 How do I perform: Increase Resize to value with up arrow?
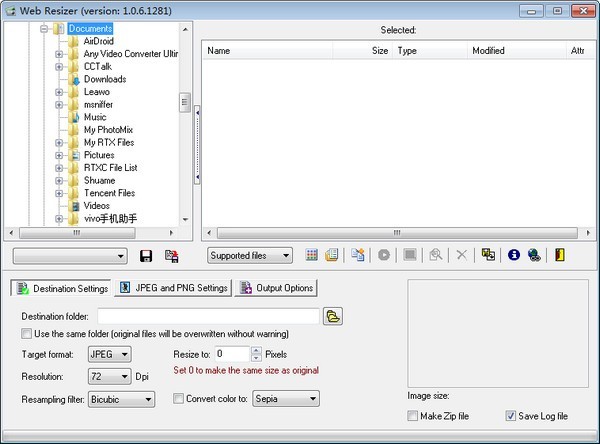256,350
